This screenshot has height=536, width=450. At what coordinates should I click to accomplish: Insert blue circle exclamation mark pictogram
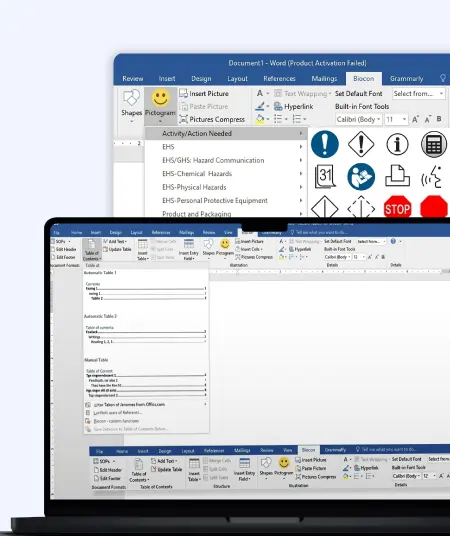(325, 144)
